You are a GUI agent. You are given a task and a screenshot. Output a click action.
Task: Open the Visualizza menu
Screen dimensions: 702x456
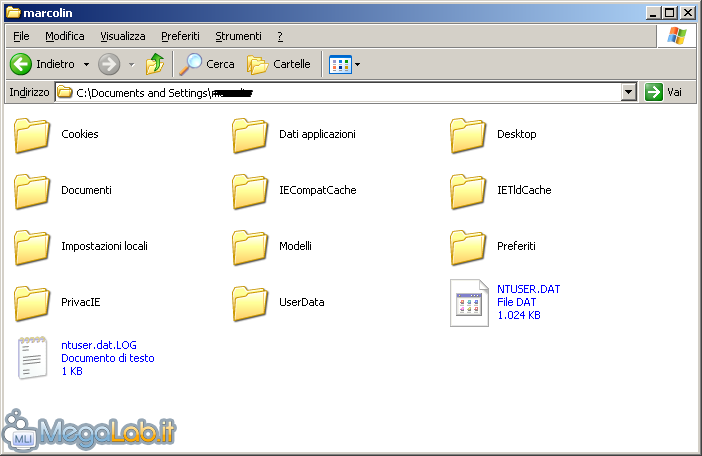[123, 36]
